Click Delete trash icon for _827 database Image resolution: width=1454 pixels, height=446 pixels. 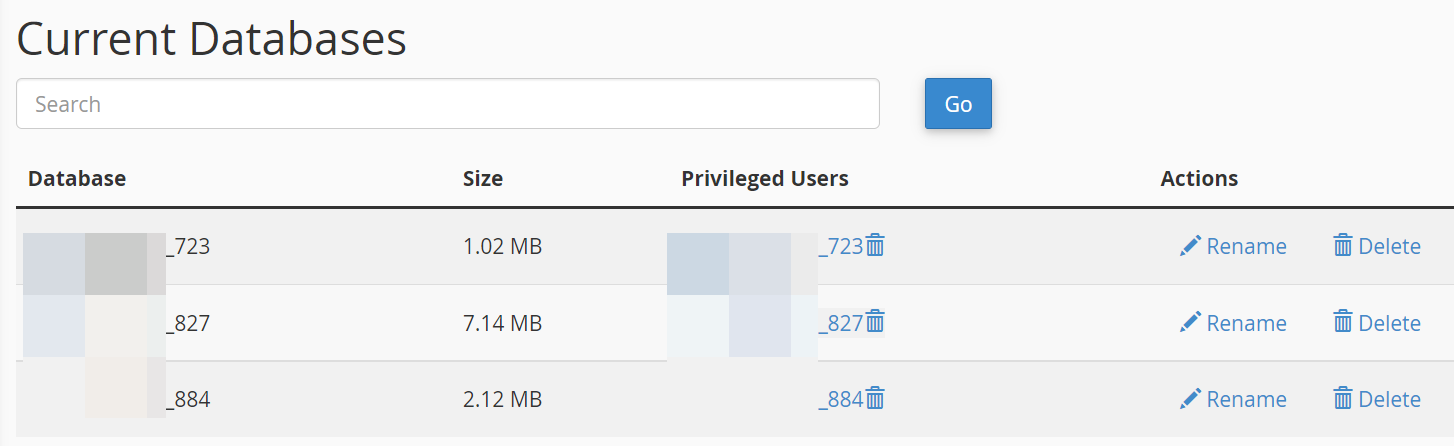[x=1343, y=322]
